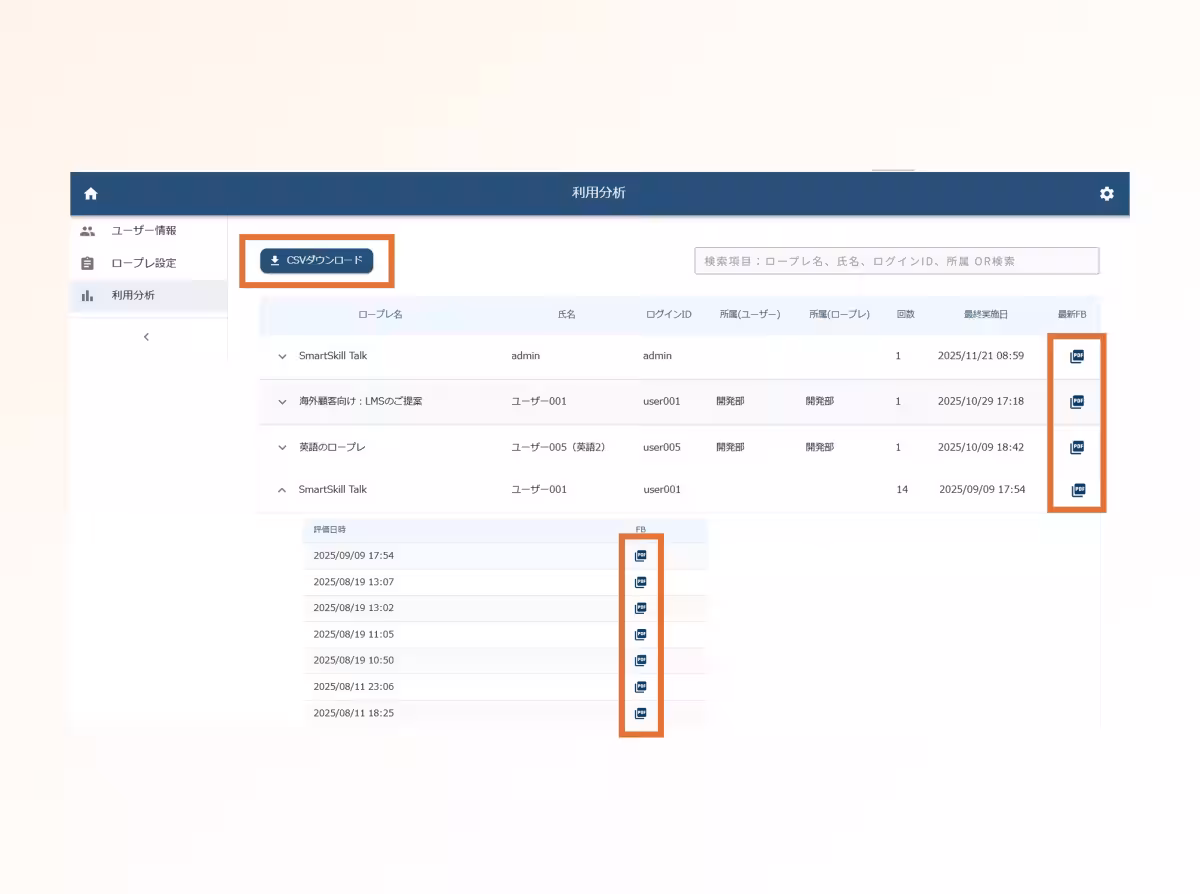The height and width of the screenshot is (894, 1200).
Task: Open ロープレ設定 in sidebar
Action: [143, 263]
